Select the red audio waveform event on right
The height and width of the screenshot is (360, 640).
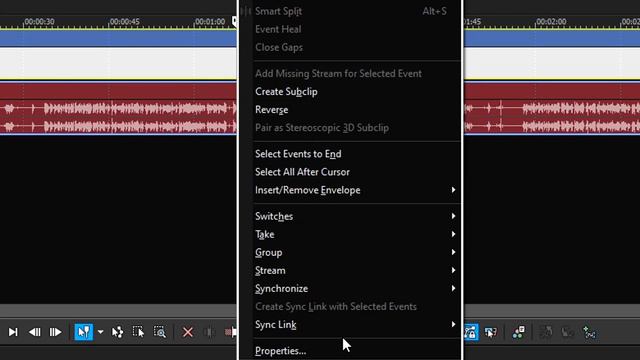click(x=552, y=109)
